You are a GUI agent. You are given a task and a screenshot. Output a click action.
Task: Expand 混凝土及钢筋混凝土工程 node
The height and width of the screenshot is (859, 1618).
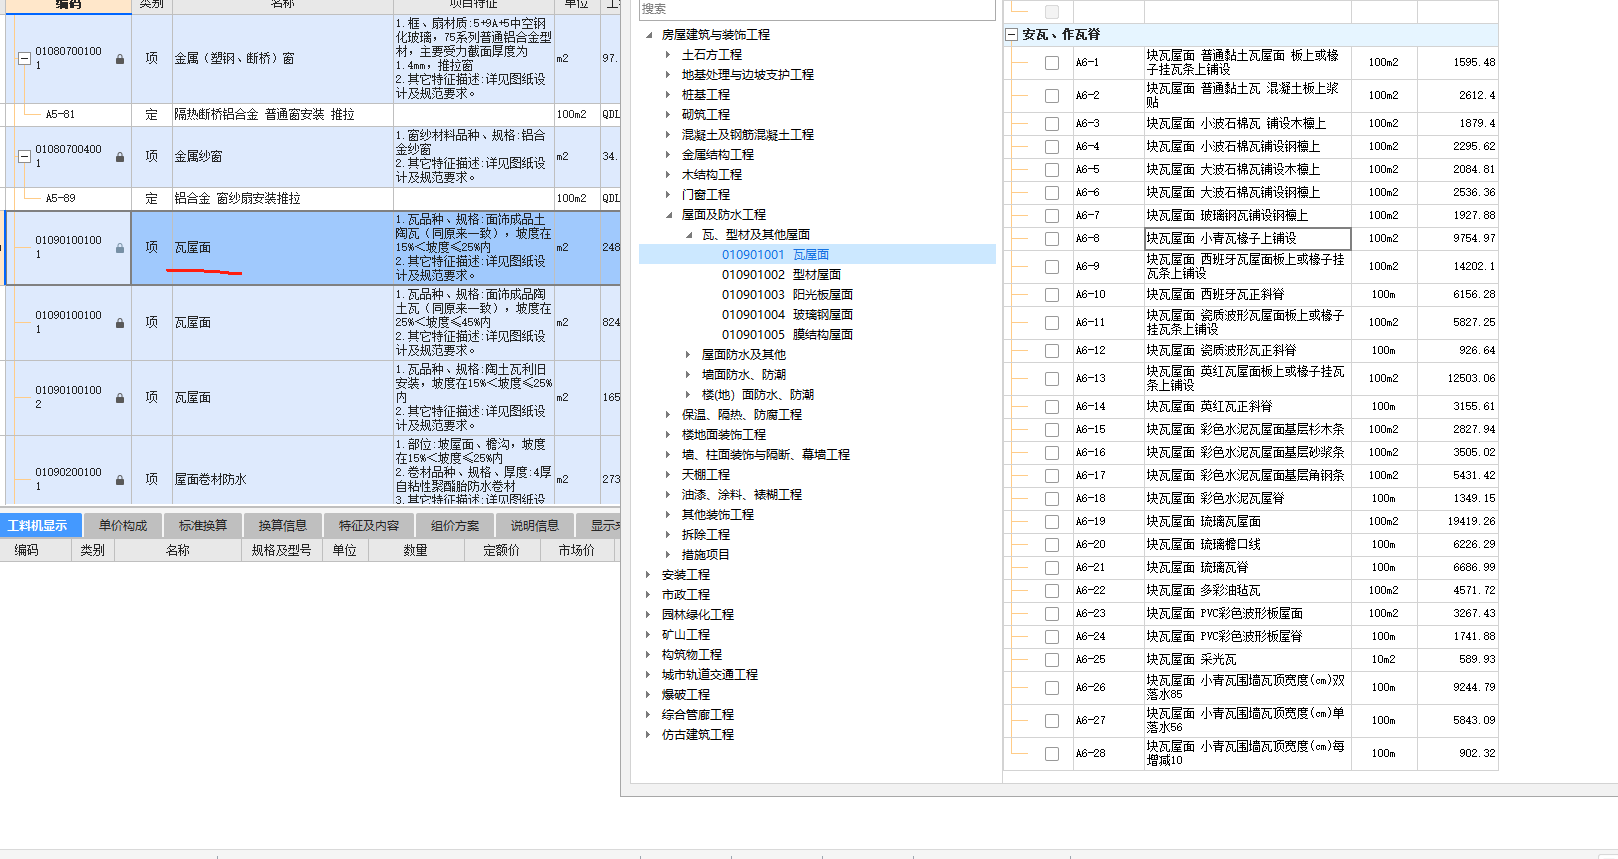click(668, 135)
